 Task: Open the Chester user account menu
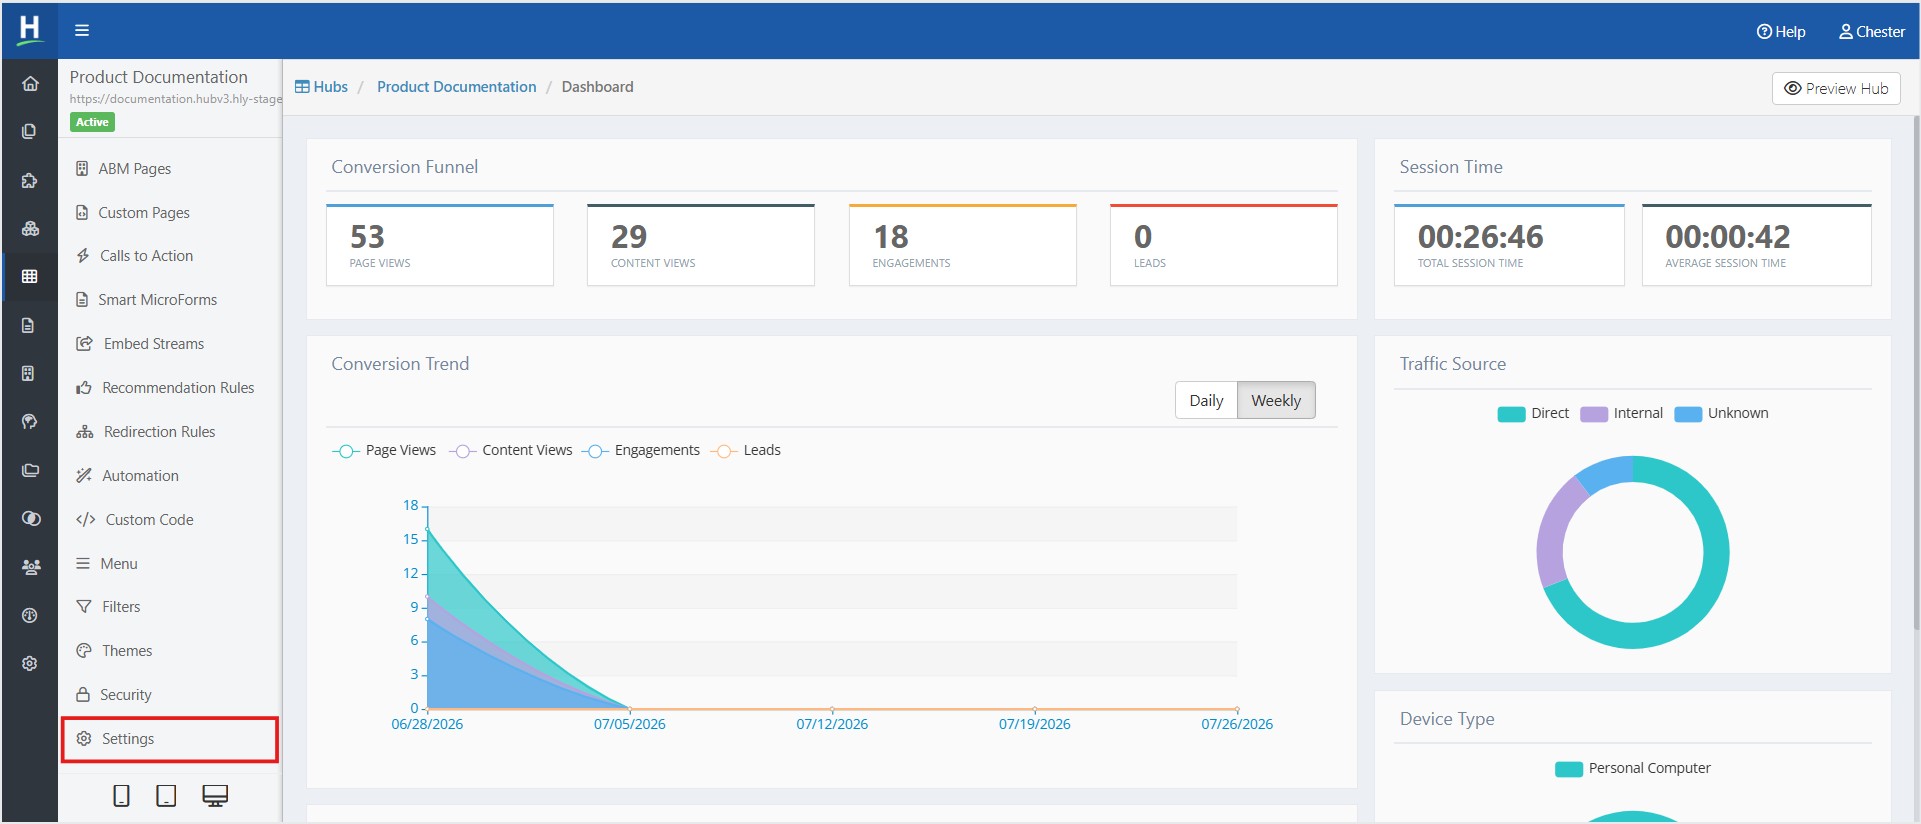1871,32
